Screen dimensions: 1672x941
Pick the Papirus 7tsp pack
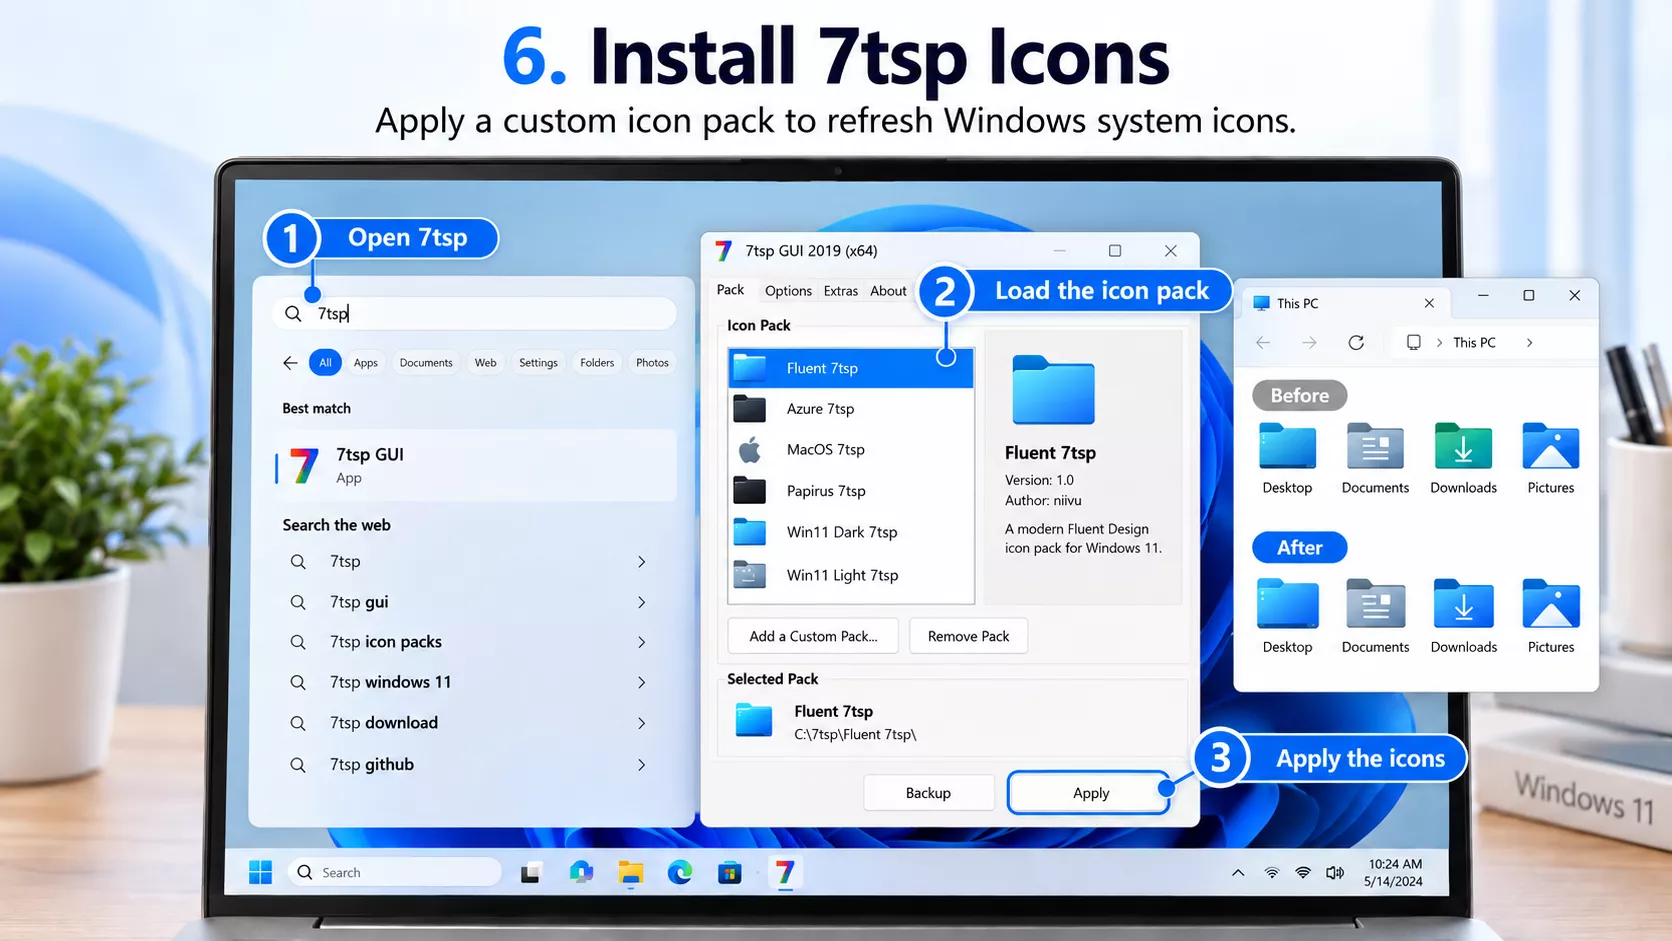coord(851,491)
